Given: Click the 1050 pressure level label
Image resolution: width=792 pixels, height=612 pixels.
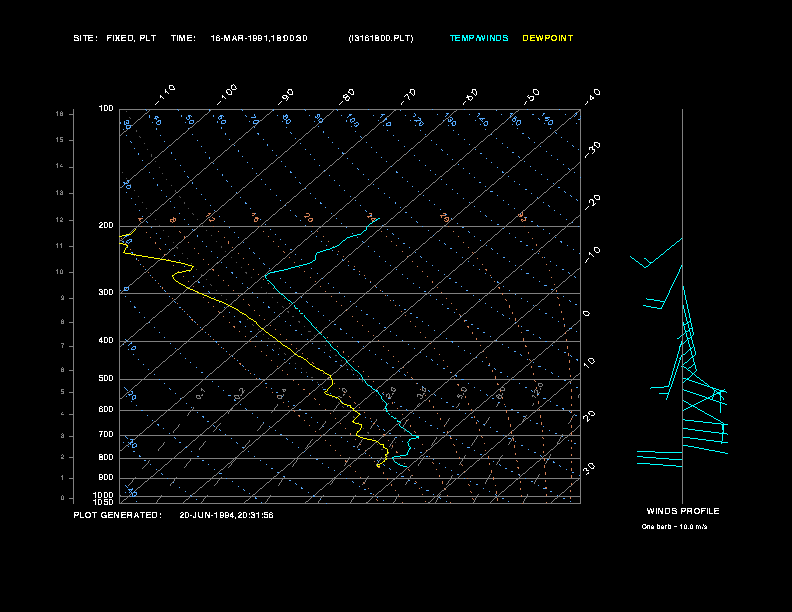Looking at the screenshot, I should [x=103, y=502].
